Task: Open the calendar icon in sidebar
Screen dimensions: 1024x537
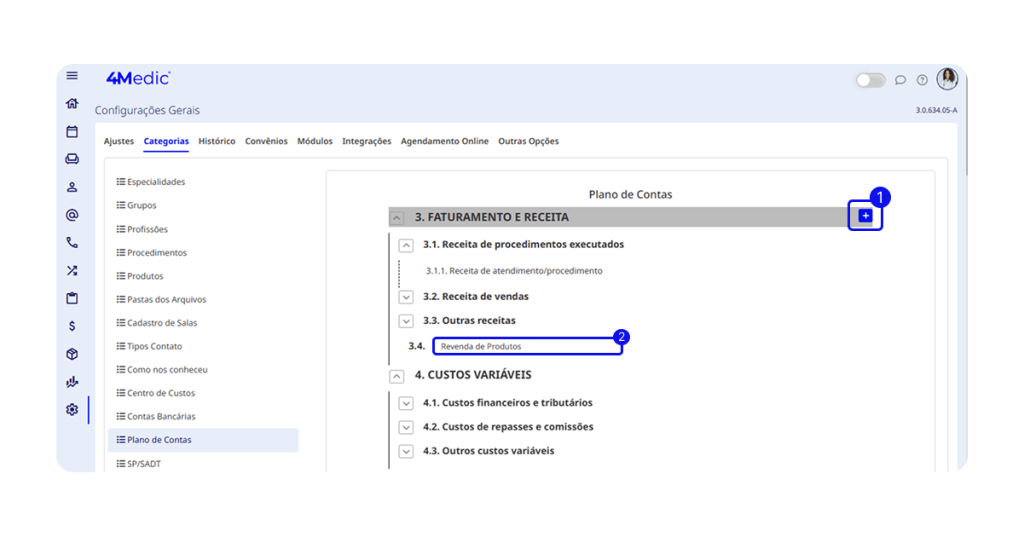Action: 72,131
